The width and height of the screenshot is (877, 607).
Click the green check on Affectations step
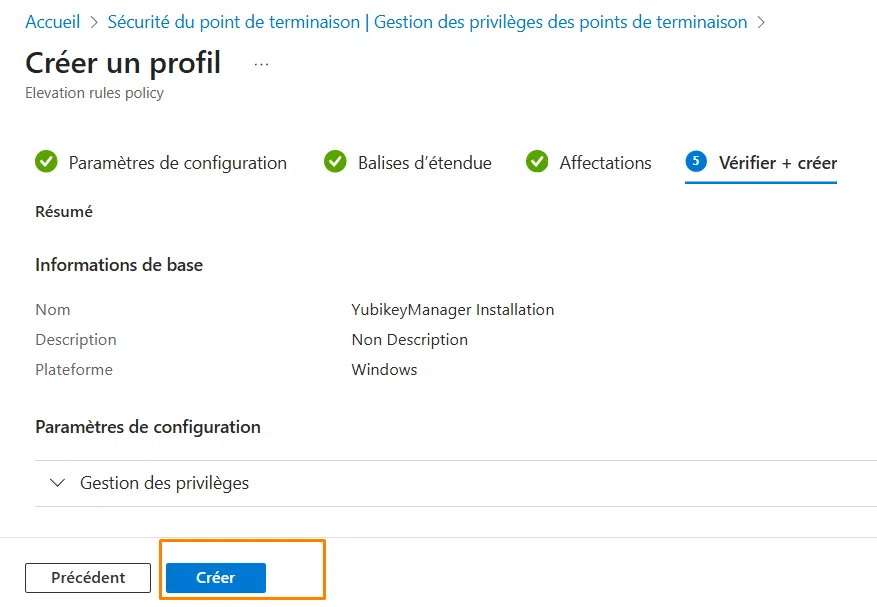tap(537, 161)
